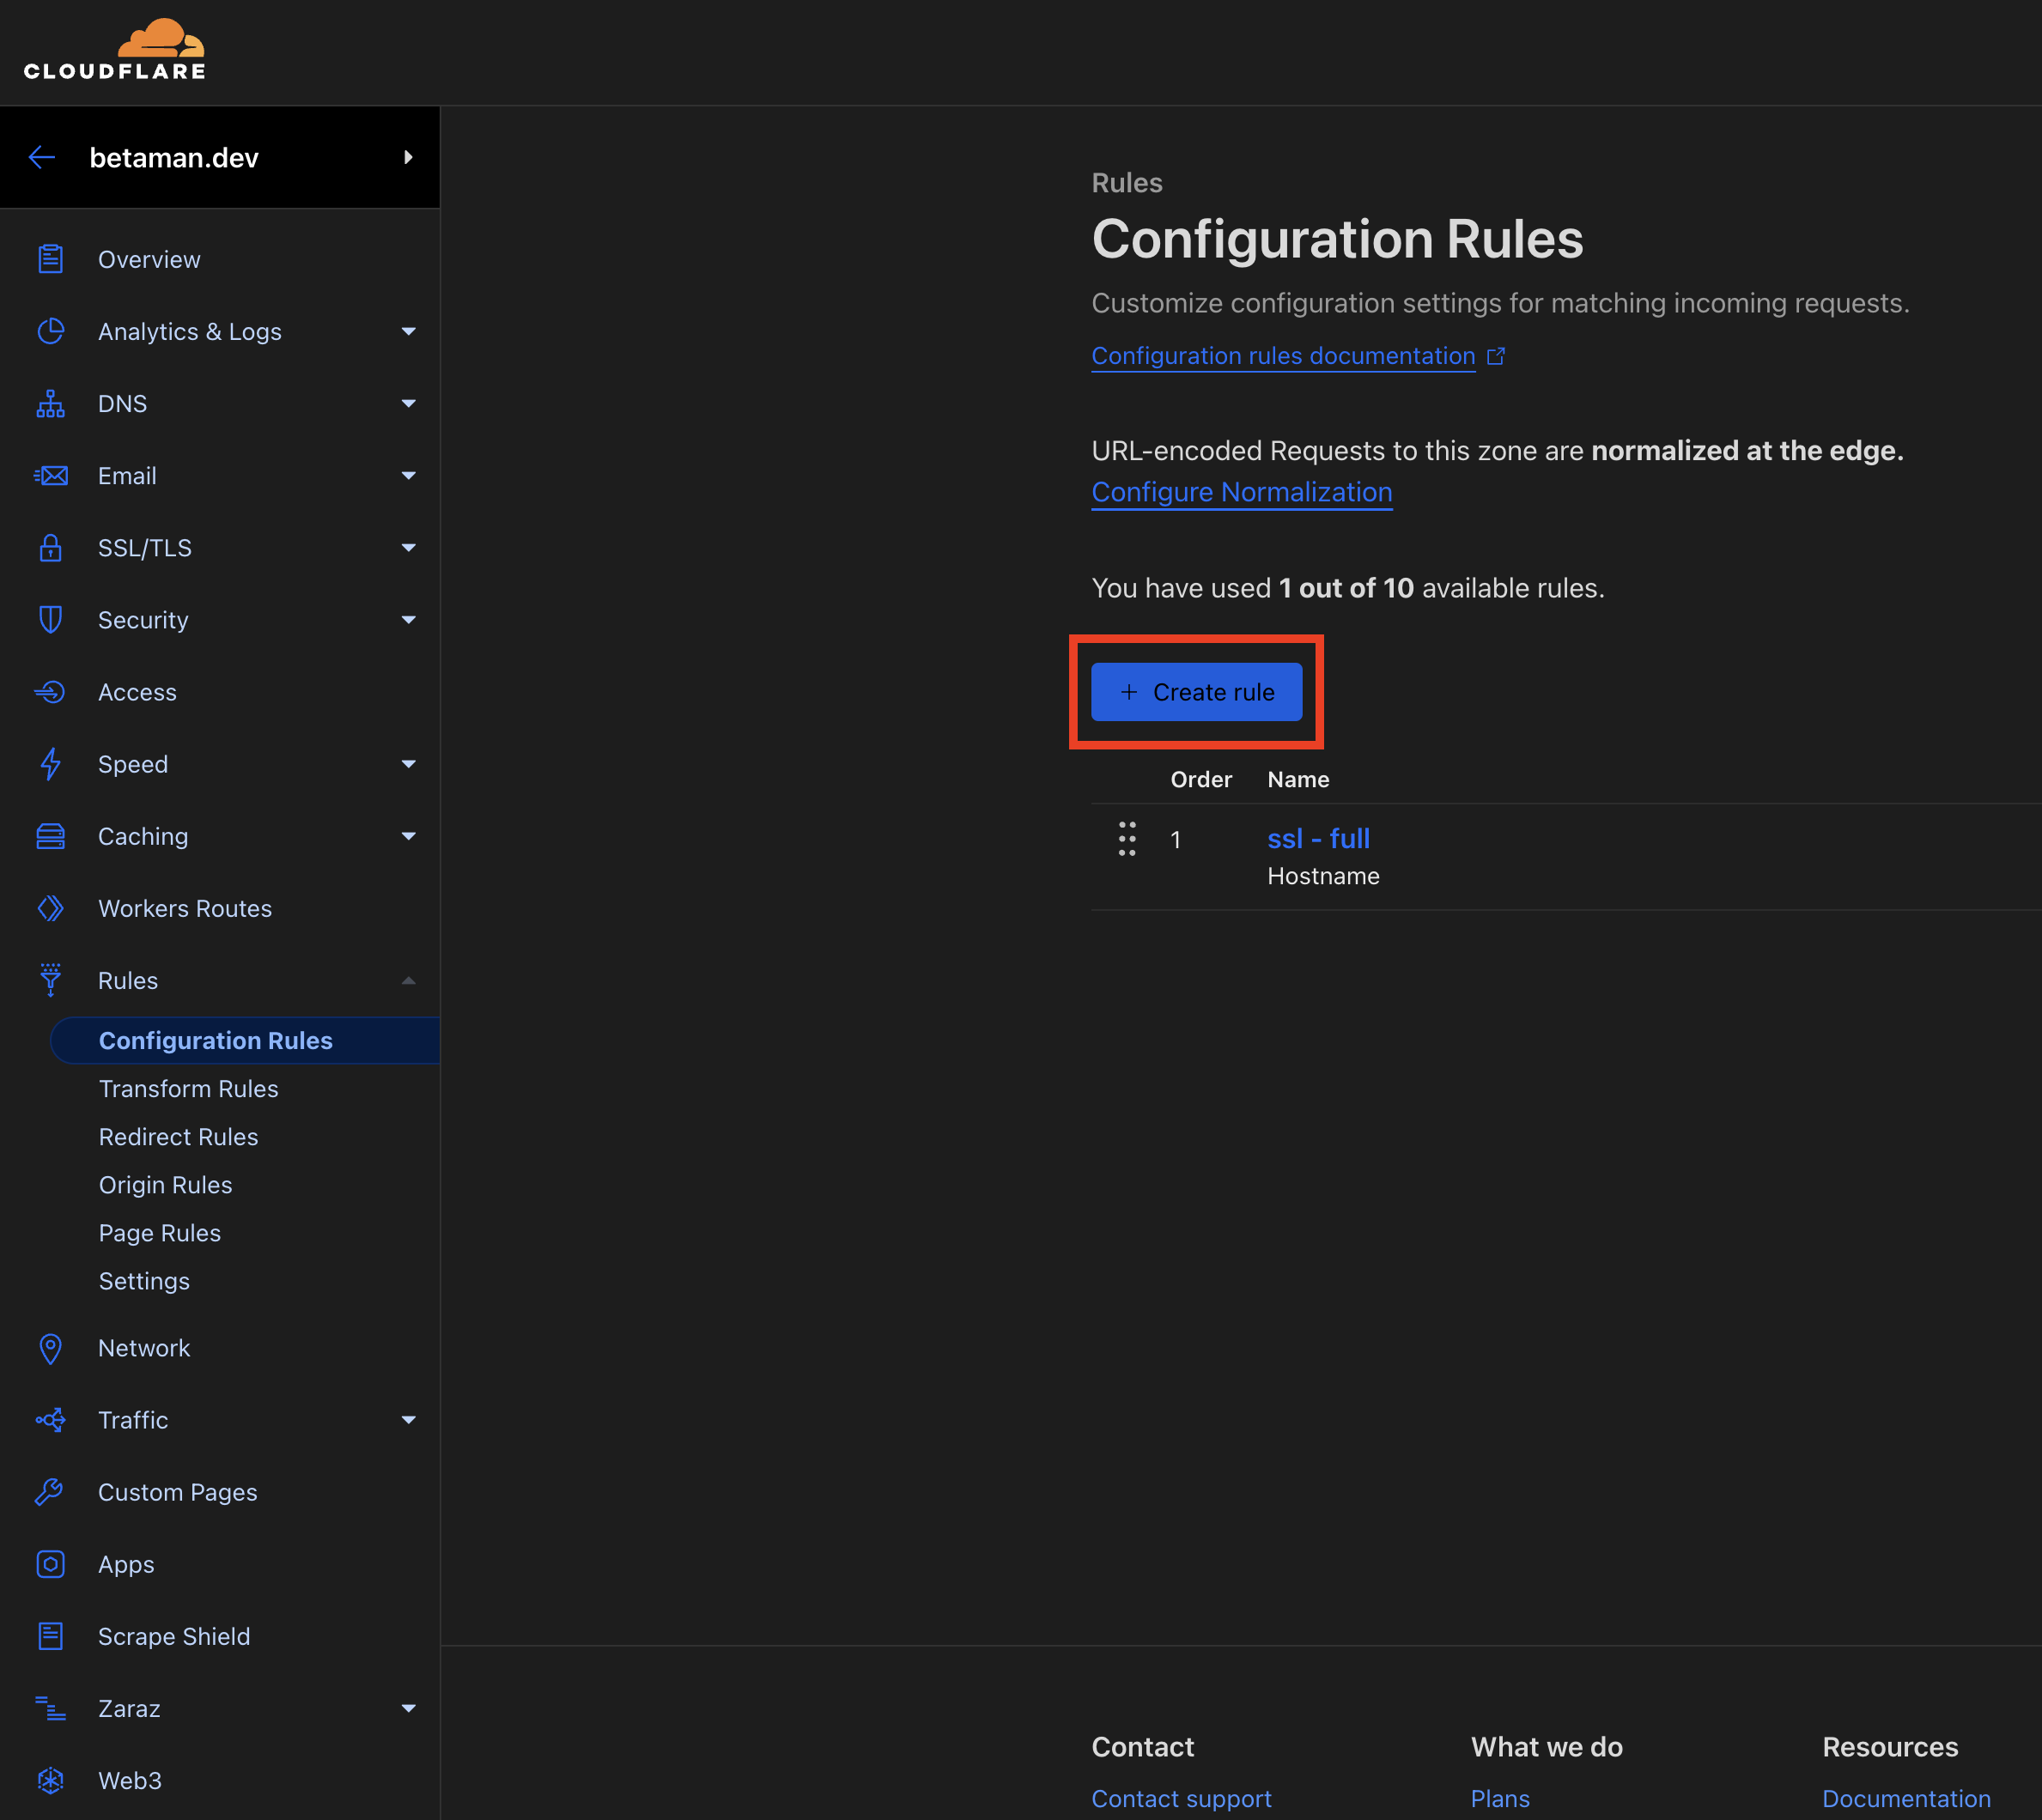This screenshot has height=1820, width=2042.
Task: Click the Scrape Shield icon
Action: (x=50, y=1636)
